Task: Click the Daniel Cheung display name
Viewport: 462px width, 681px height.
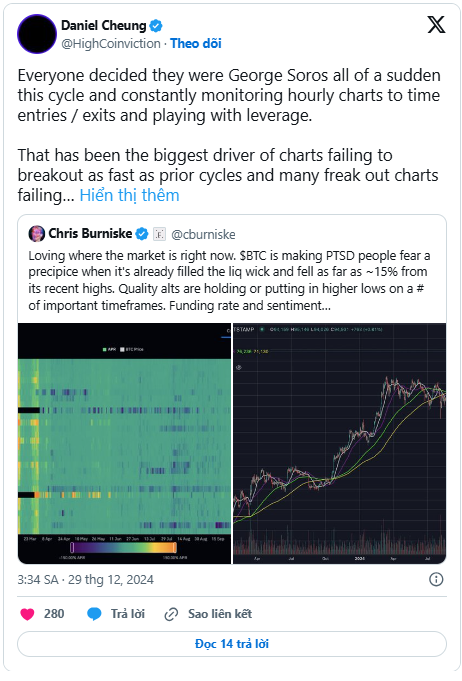Action: [104, 26]
